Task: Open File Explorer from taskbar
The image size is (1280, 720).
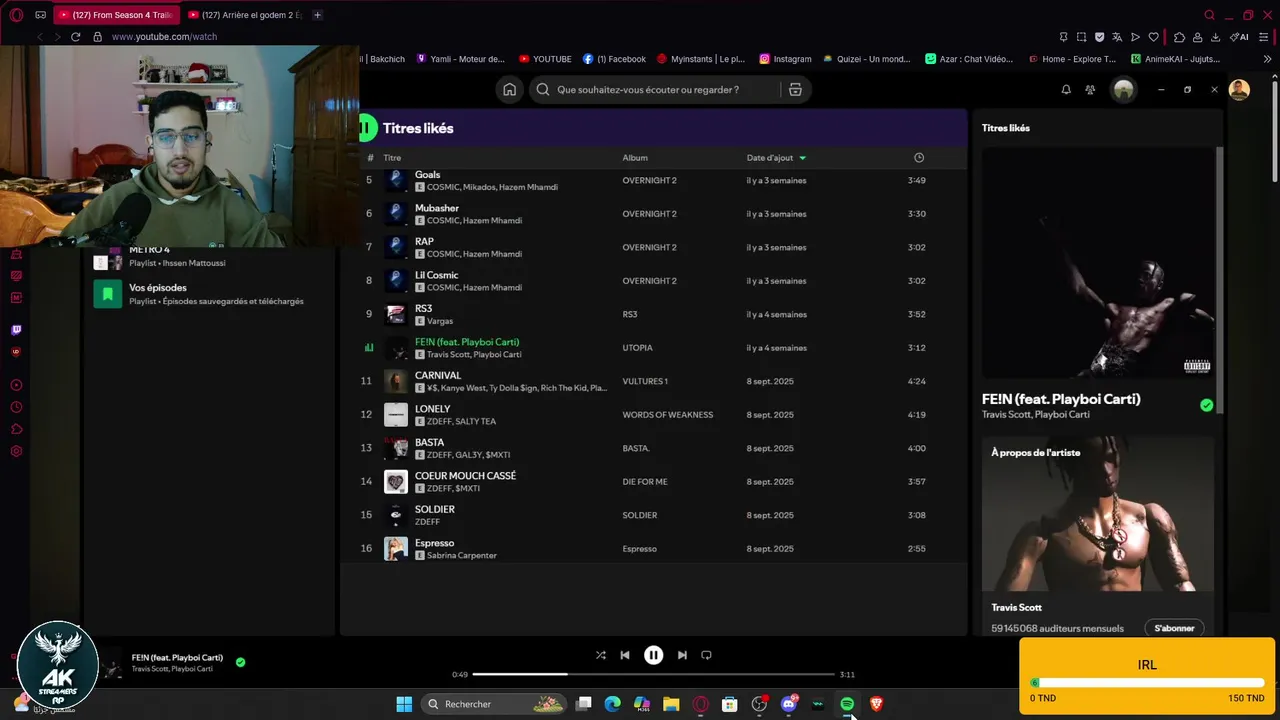Action: (x=671, y=704)
